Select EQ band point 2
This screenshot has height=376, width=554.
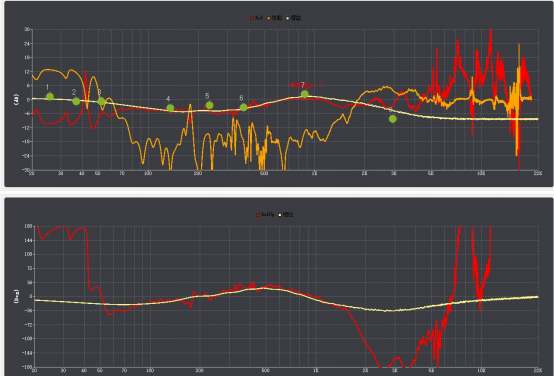pyautogui.click(x=76, y=101)
